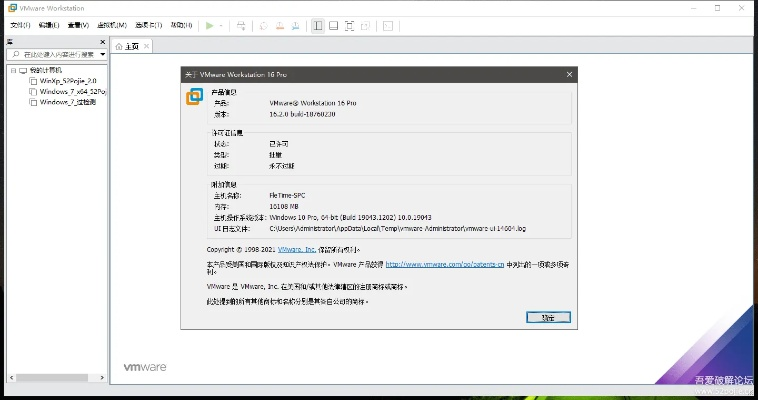
Task: Open the power options dropdown arrow
Action: (221, 25)
